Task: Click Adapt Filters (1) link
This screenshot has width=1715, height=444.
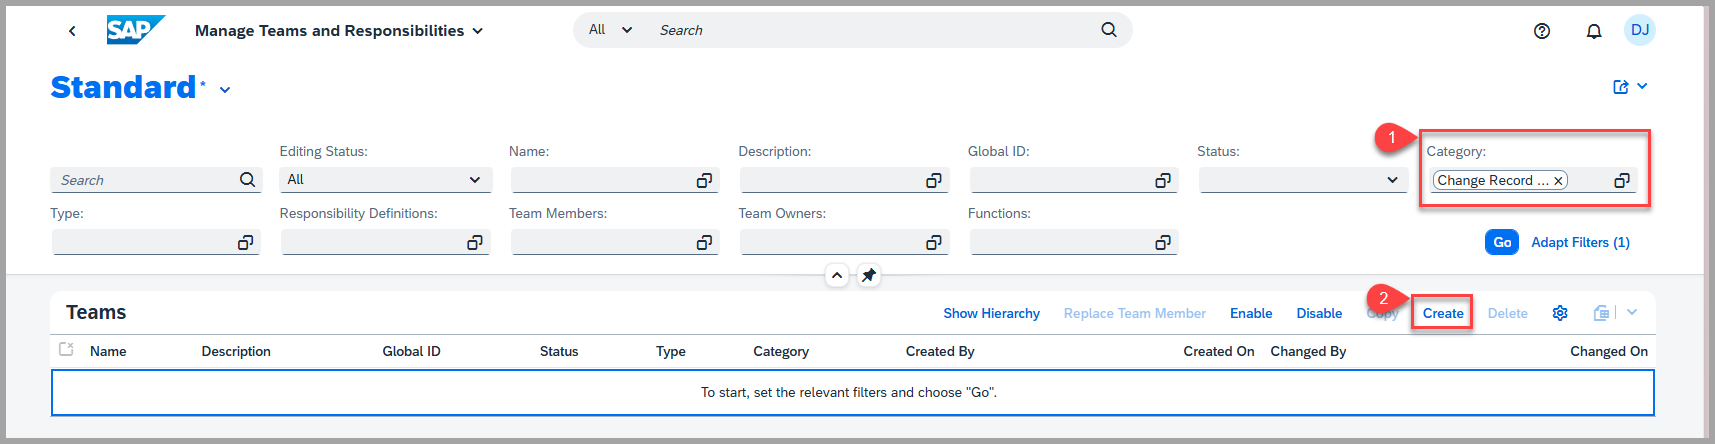Action: (1580, 242)
